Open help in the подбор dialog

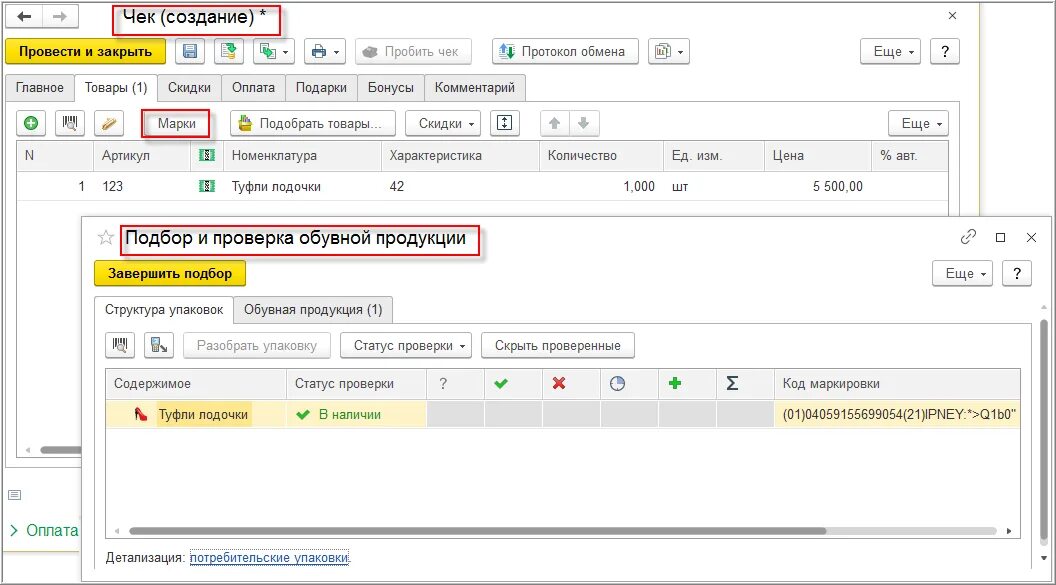click(x=1017, y=273)
